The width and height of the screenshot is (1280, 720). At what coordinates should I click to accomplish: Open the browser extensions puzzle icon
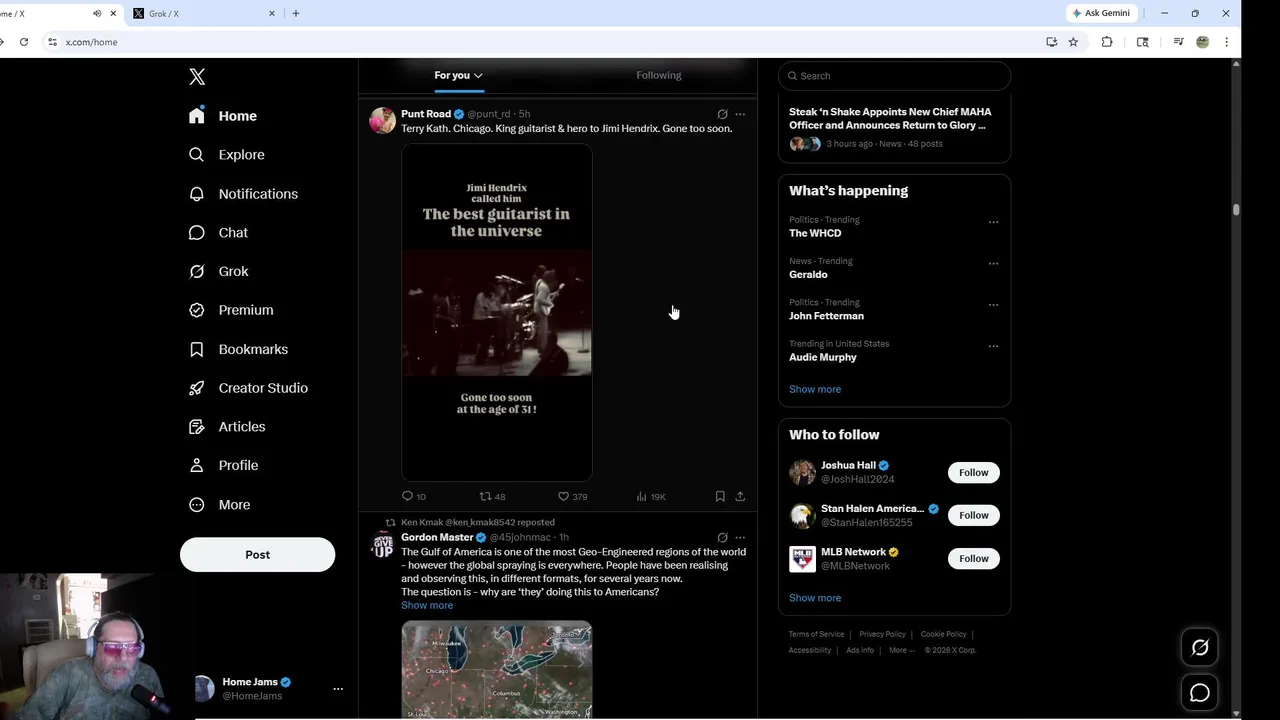click(x=1107, y=42)
